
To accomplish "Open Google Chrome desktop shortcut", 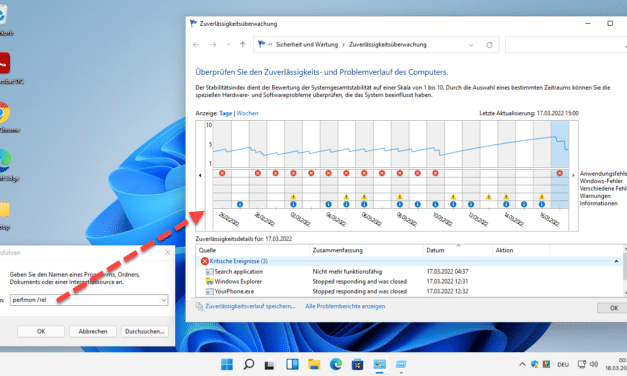I will 4,117.
